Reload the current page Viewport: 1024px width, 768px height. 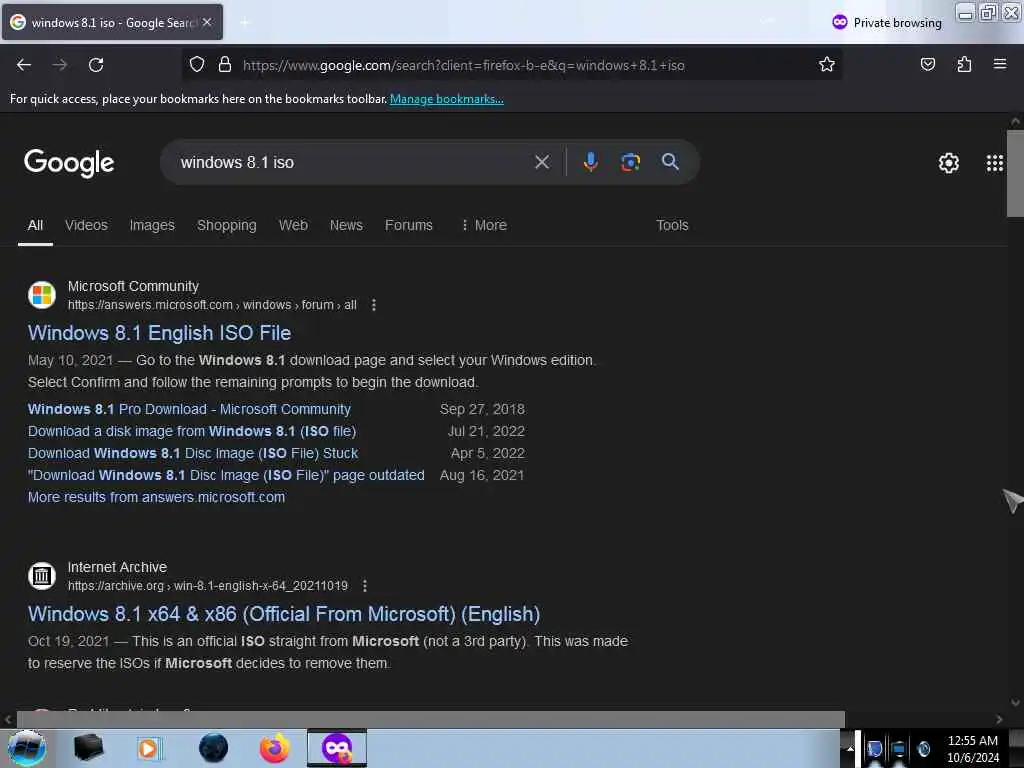[96, 65]
